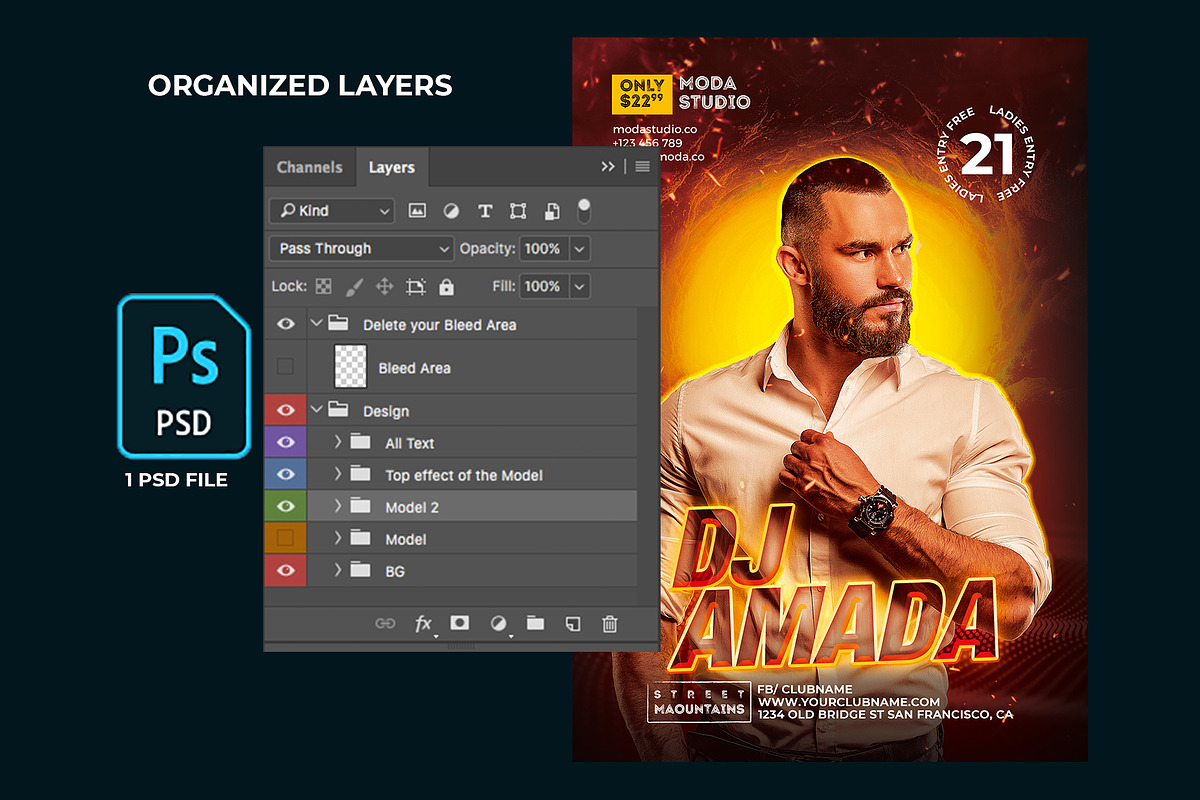Filter layers by smart objects icon
Image resolution: width=1200 pixels, height=800 pixels.
point(552,211)
